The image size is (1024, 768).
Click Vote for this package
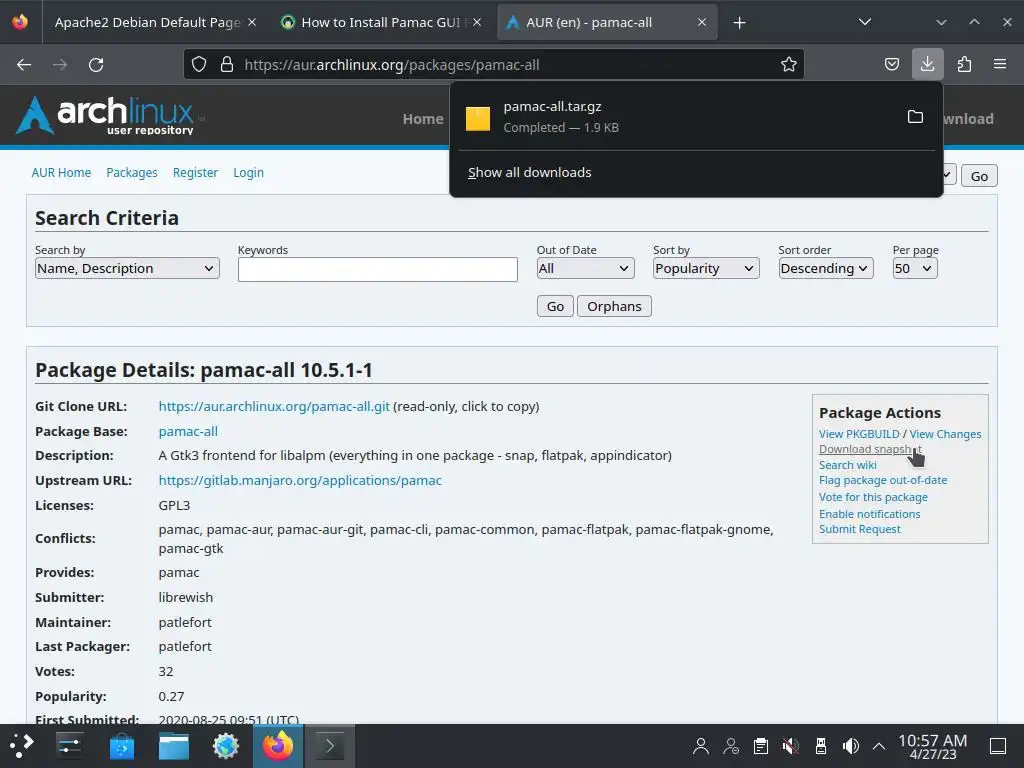(873, 497)
